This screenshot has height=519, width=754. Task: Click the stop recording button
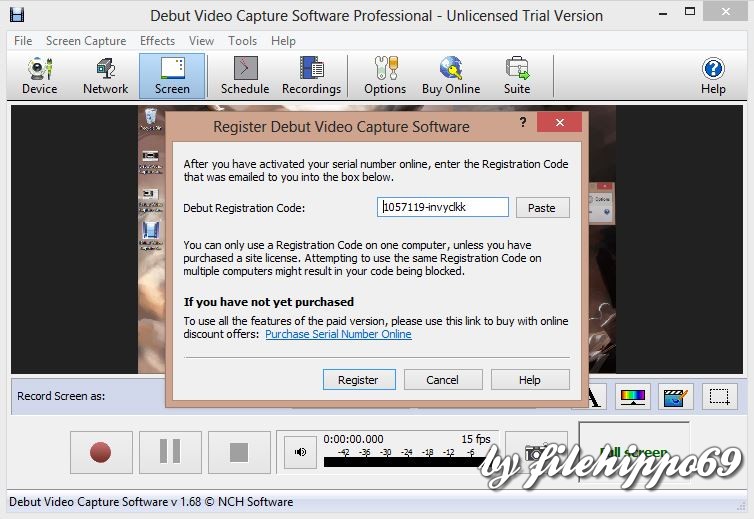239,452
